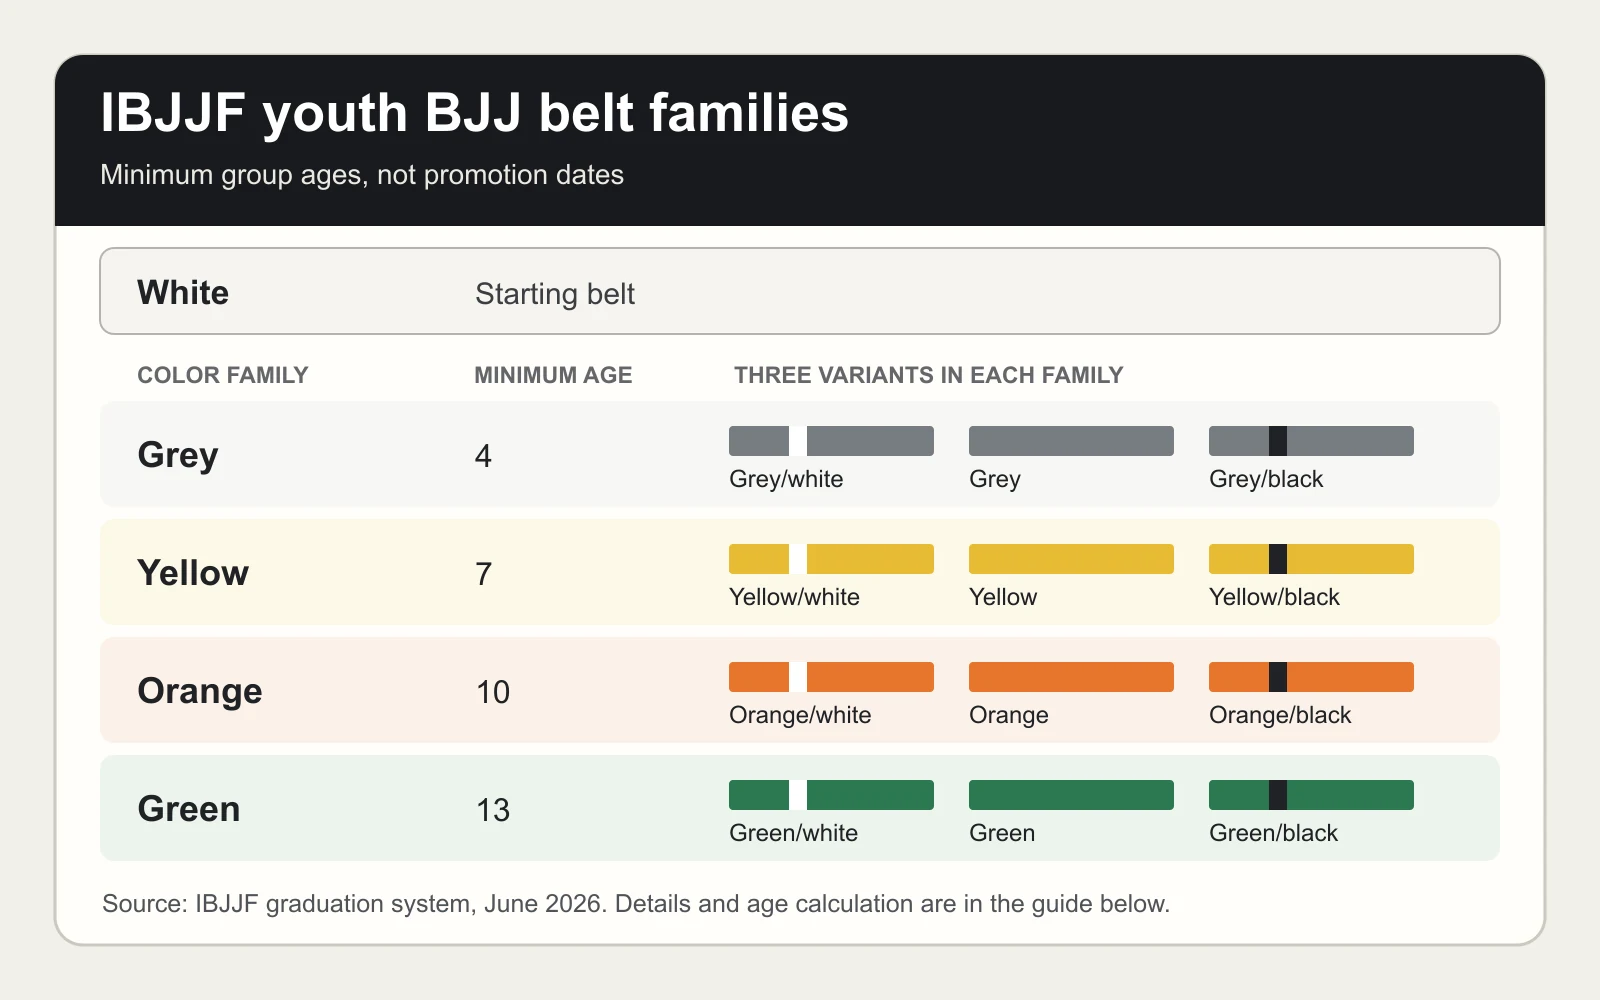The height and width of the screenshot is (1000, 1600).
Task: Click the 'Starting belt' text
Action: [555, 294]
